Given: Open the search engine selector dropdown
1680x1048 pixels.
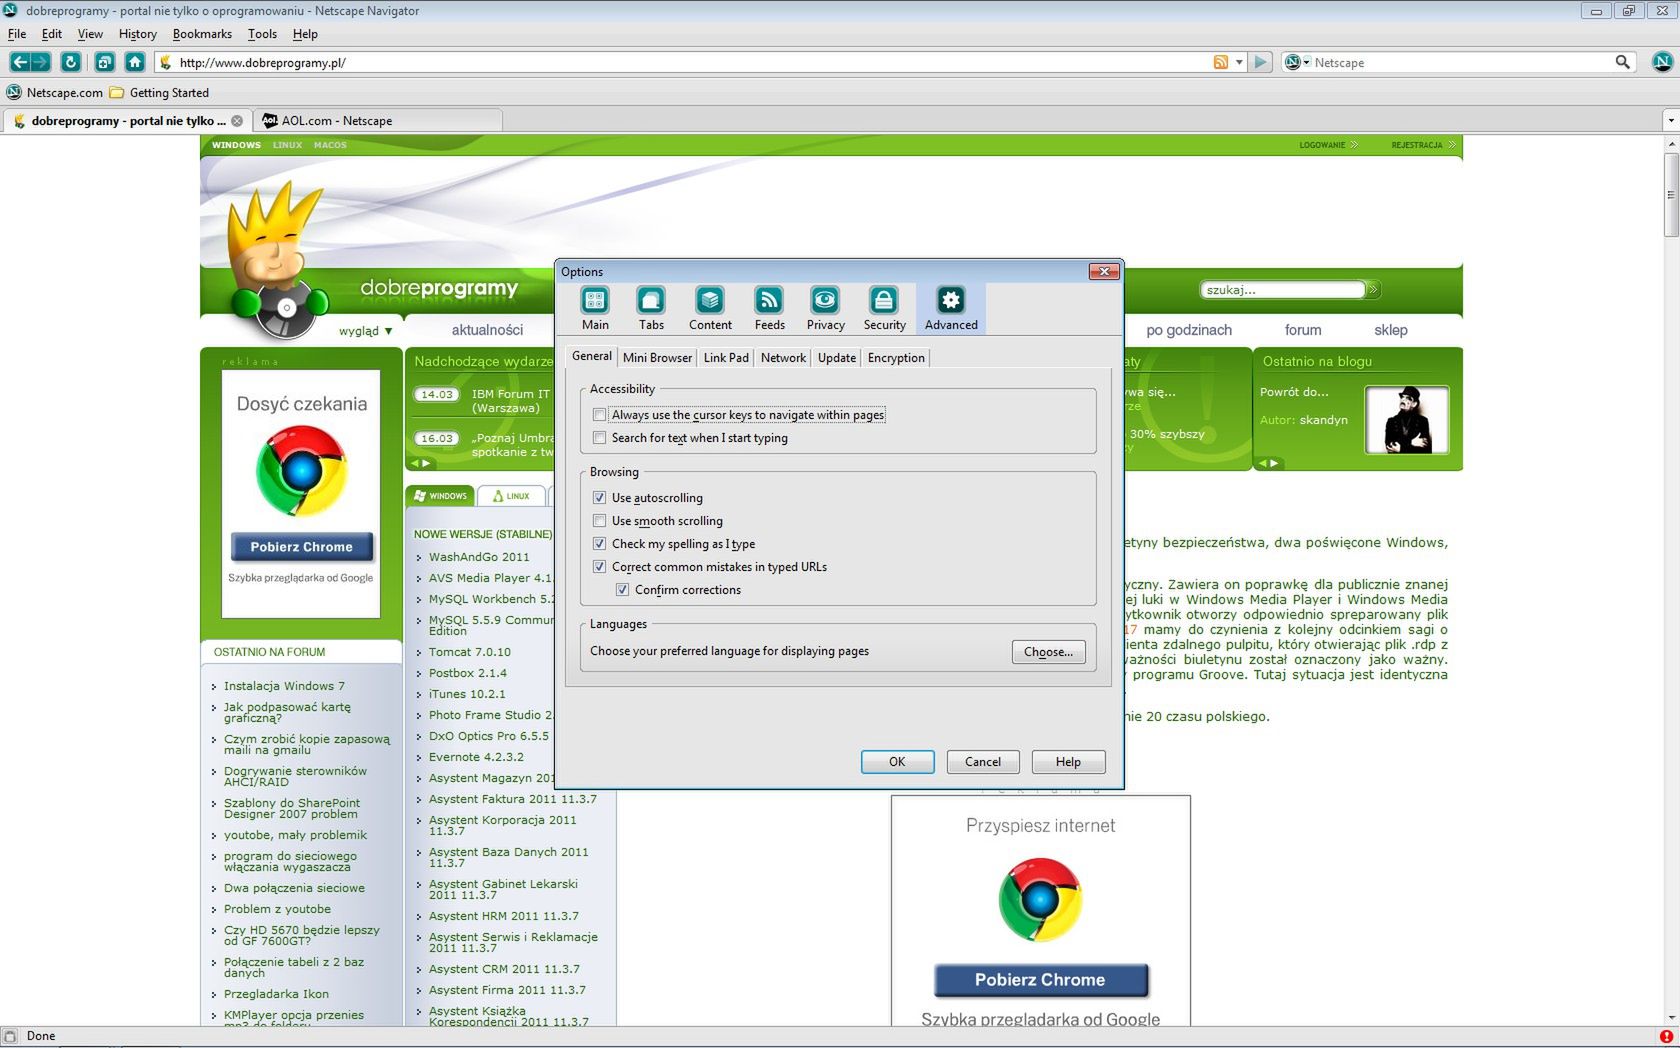Looking at the screenshot, I should click(x=1297, y=62).
